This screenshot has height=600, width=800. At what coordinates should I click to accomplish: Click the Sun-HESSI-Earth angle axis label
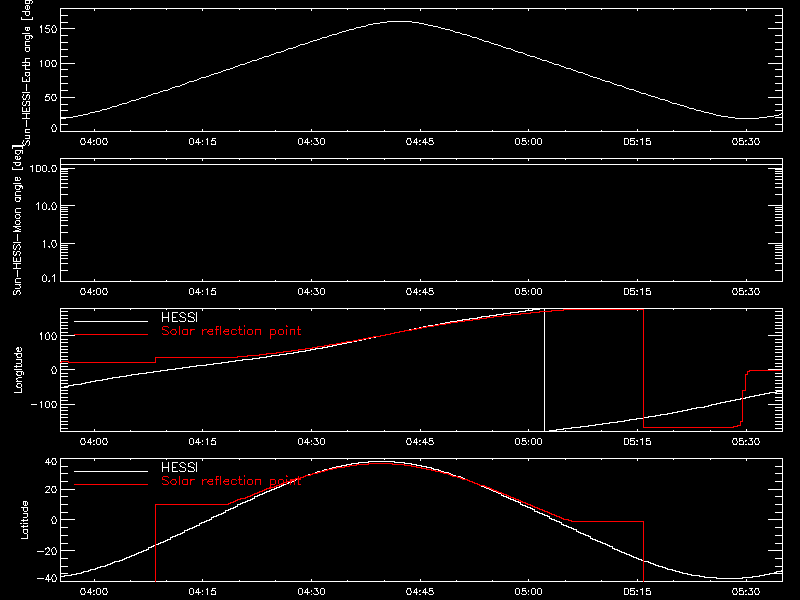pos(27,71)
